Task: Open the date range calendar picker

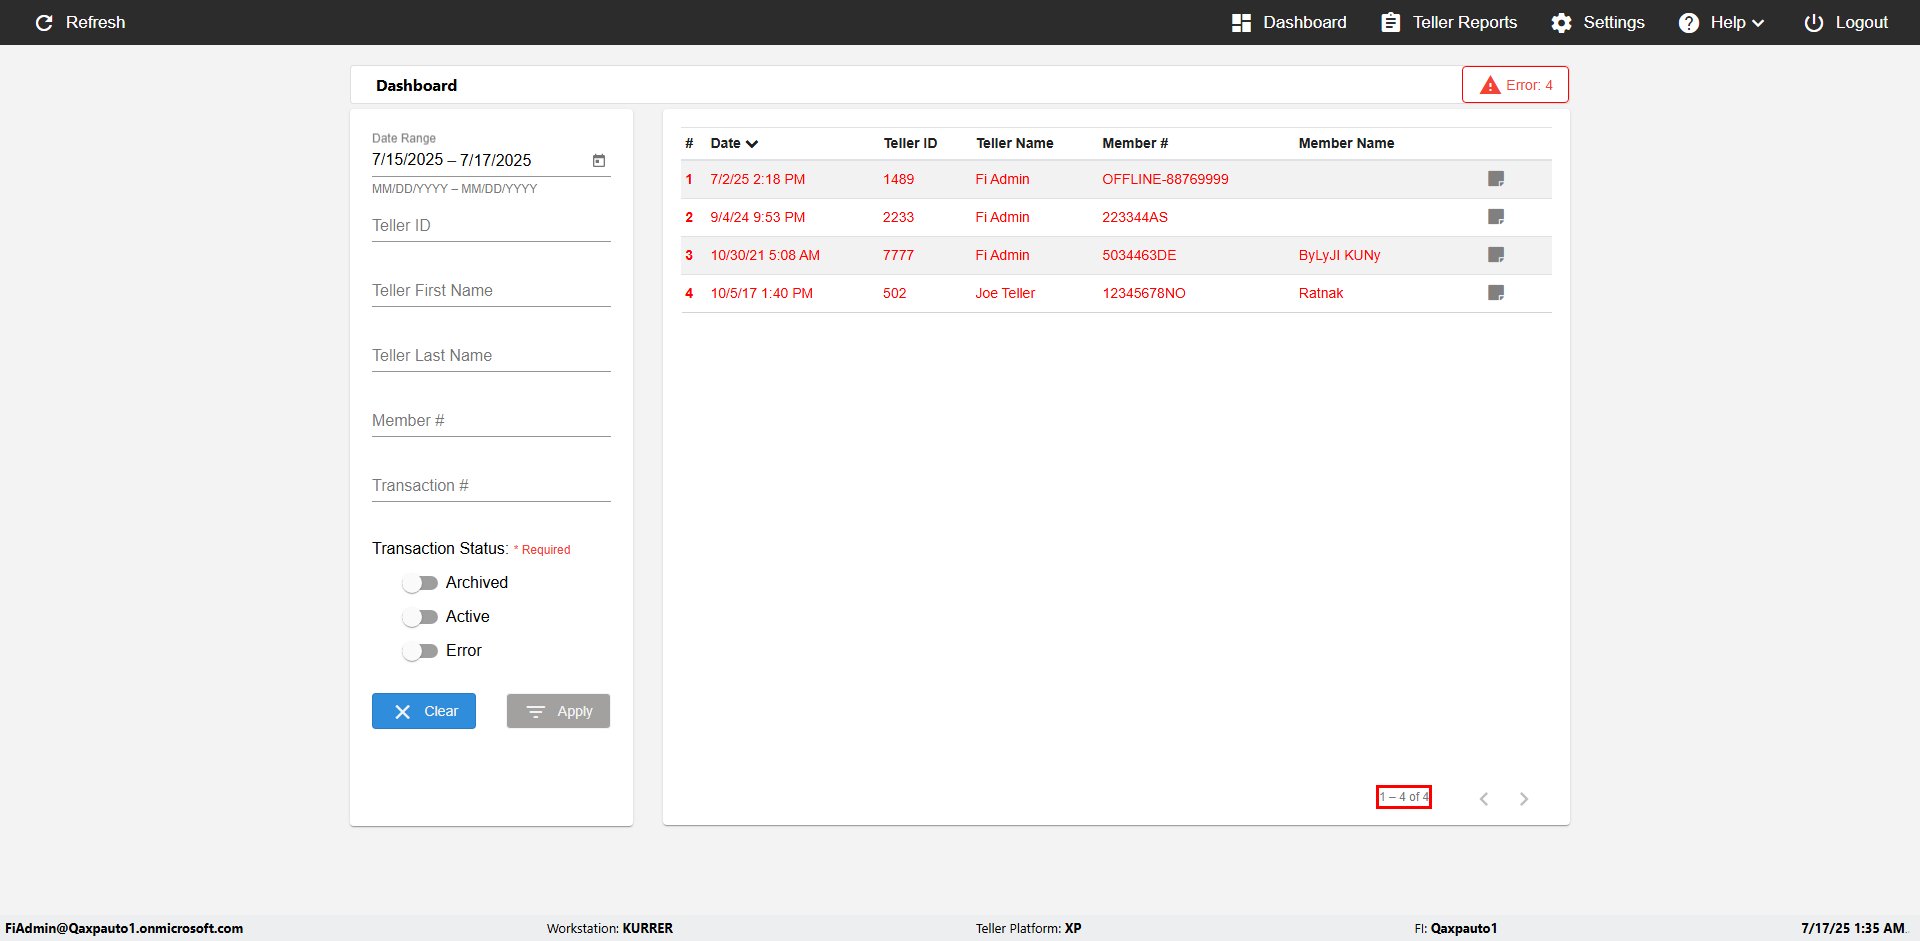Action: 599,160
